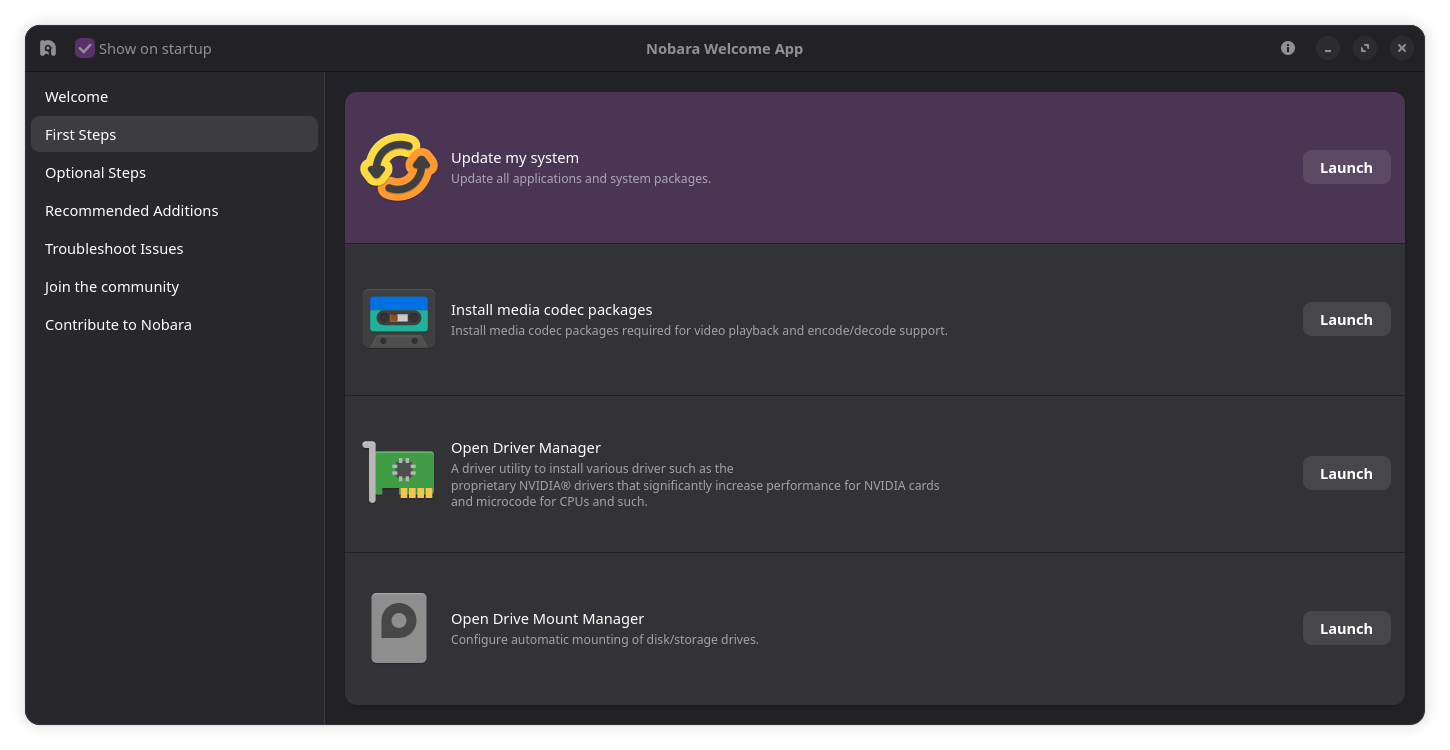Uncheck the Show on startup checkbox
1450x750 pixels.
pos(85,48)
